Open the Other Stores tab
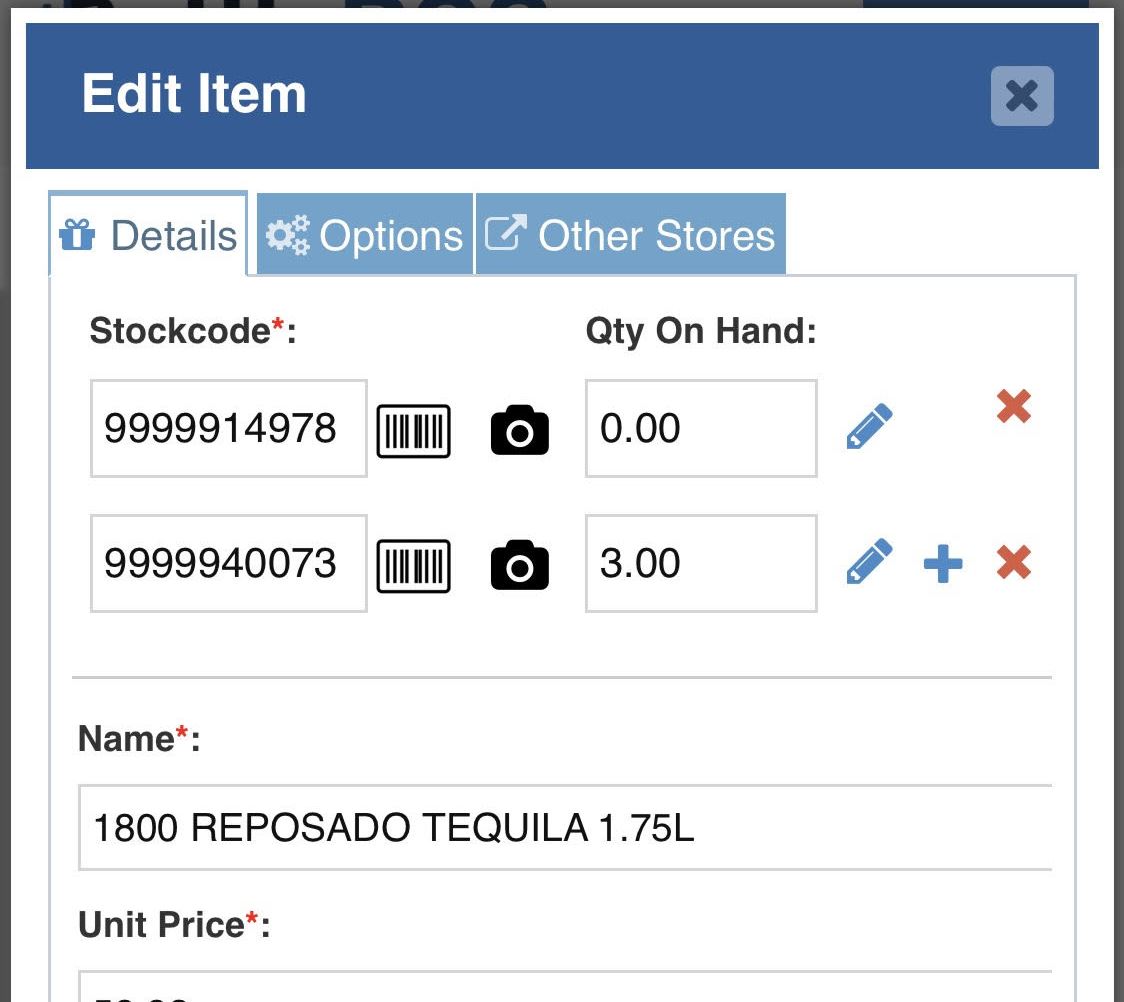1124x1002 pixels. (630, 234)
